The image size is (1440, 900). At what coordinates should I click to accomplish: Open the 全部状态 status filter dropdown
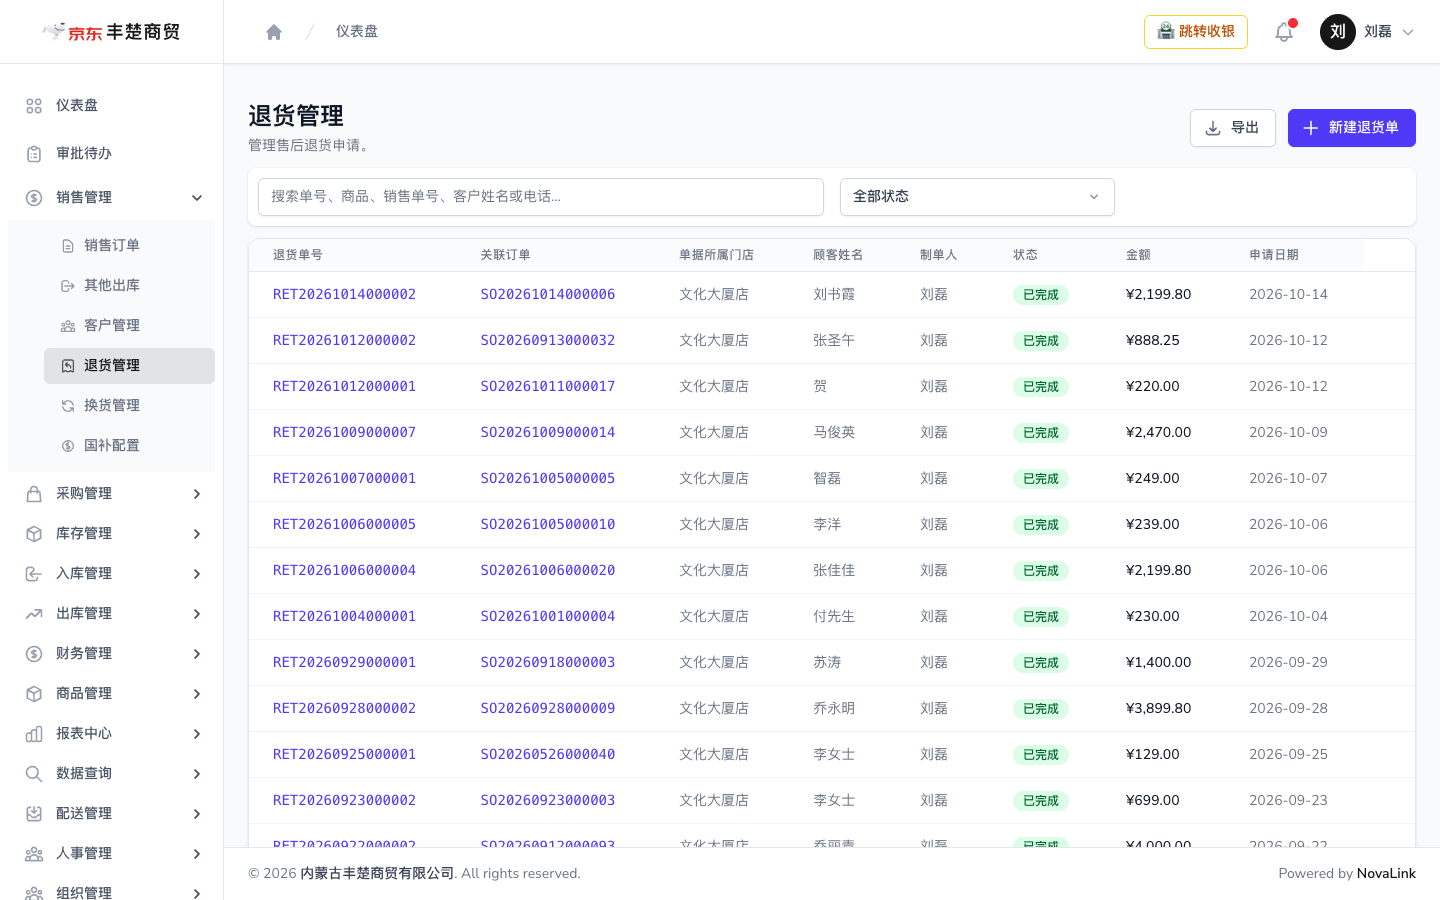coord(977,197)
